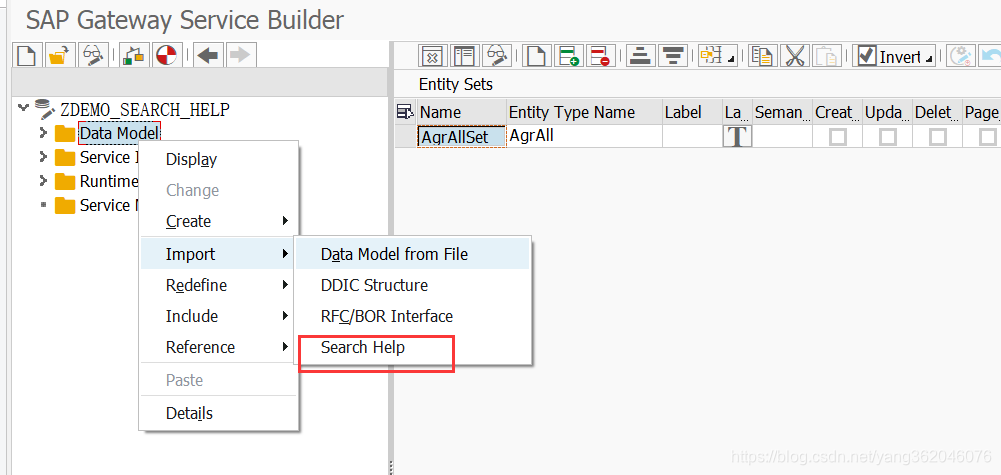Choose Data Model from File
The image size is (1001, 475).
pos(412,254)
